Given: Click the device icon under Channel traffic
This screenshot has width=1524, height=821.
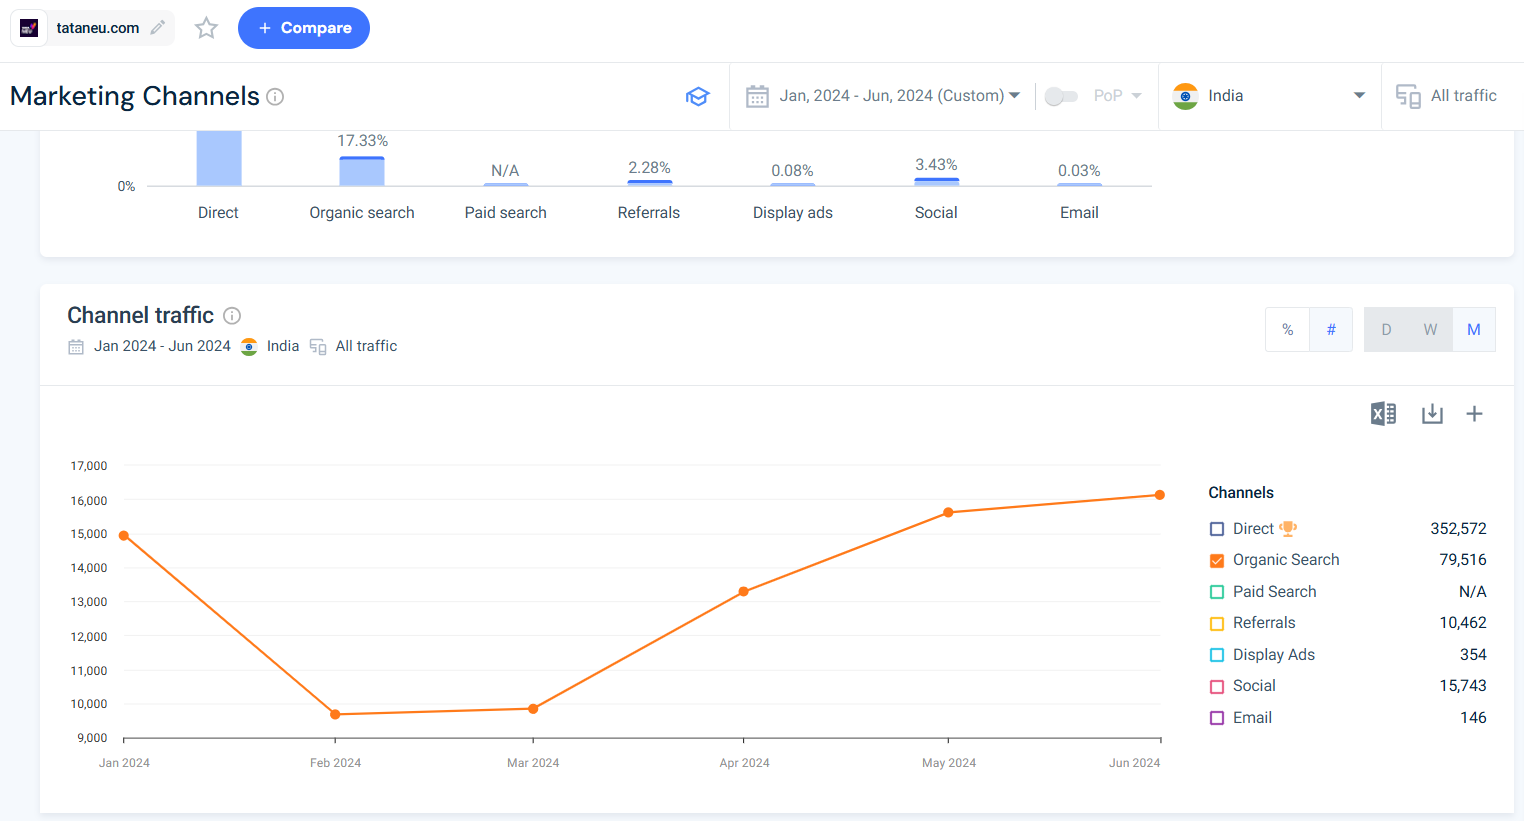Looking at the screenshot, I should tap(318, 347).
